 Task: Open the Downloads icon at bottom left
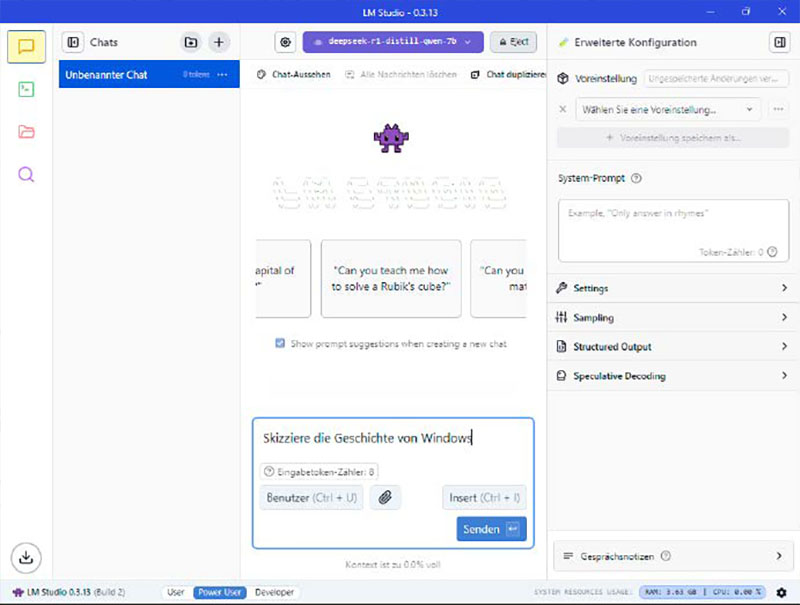point(26,558)
